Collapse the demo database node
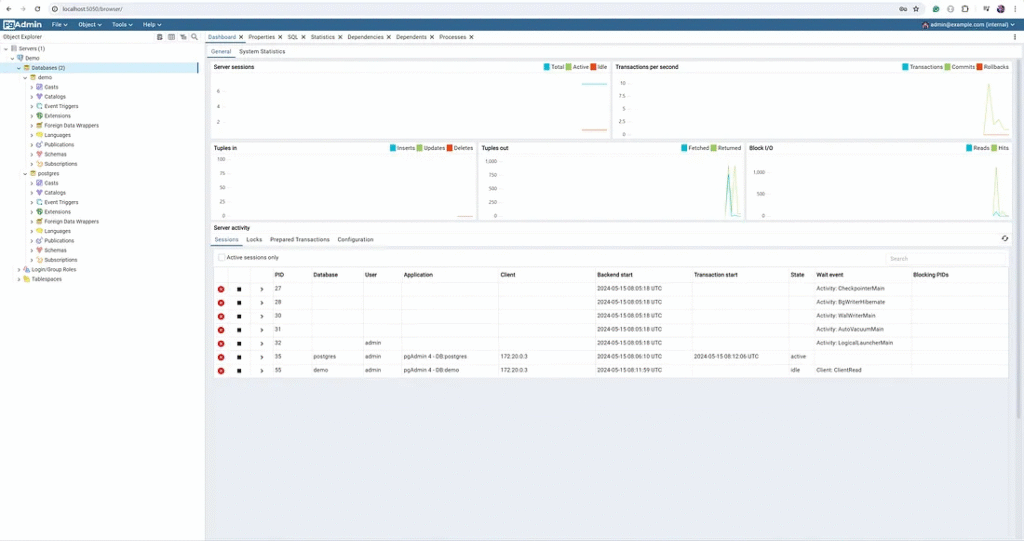Screen dimensions: 1024x541 (x=25, y=77)
